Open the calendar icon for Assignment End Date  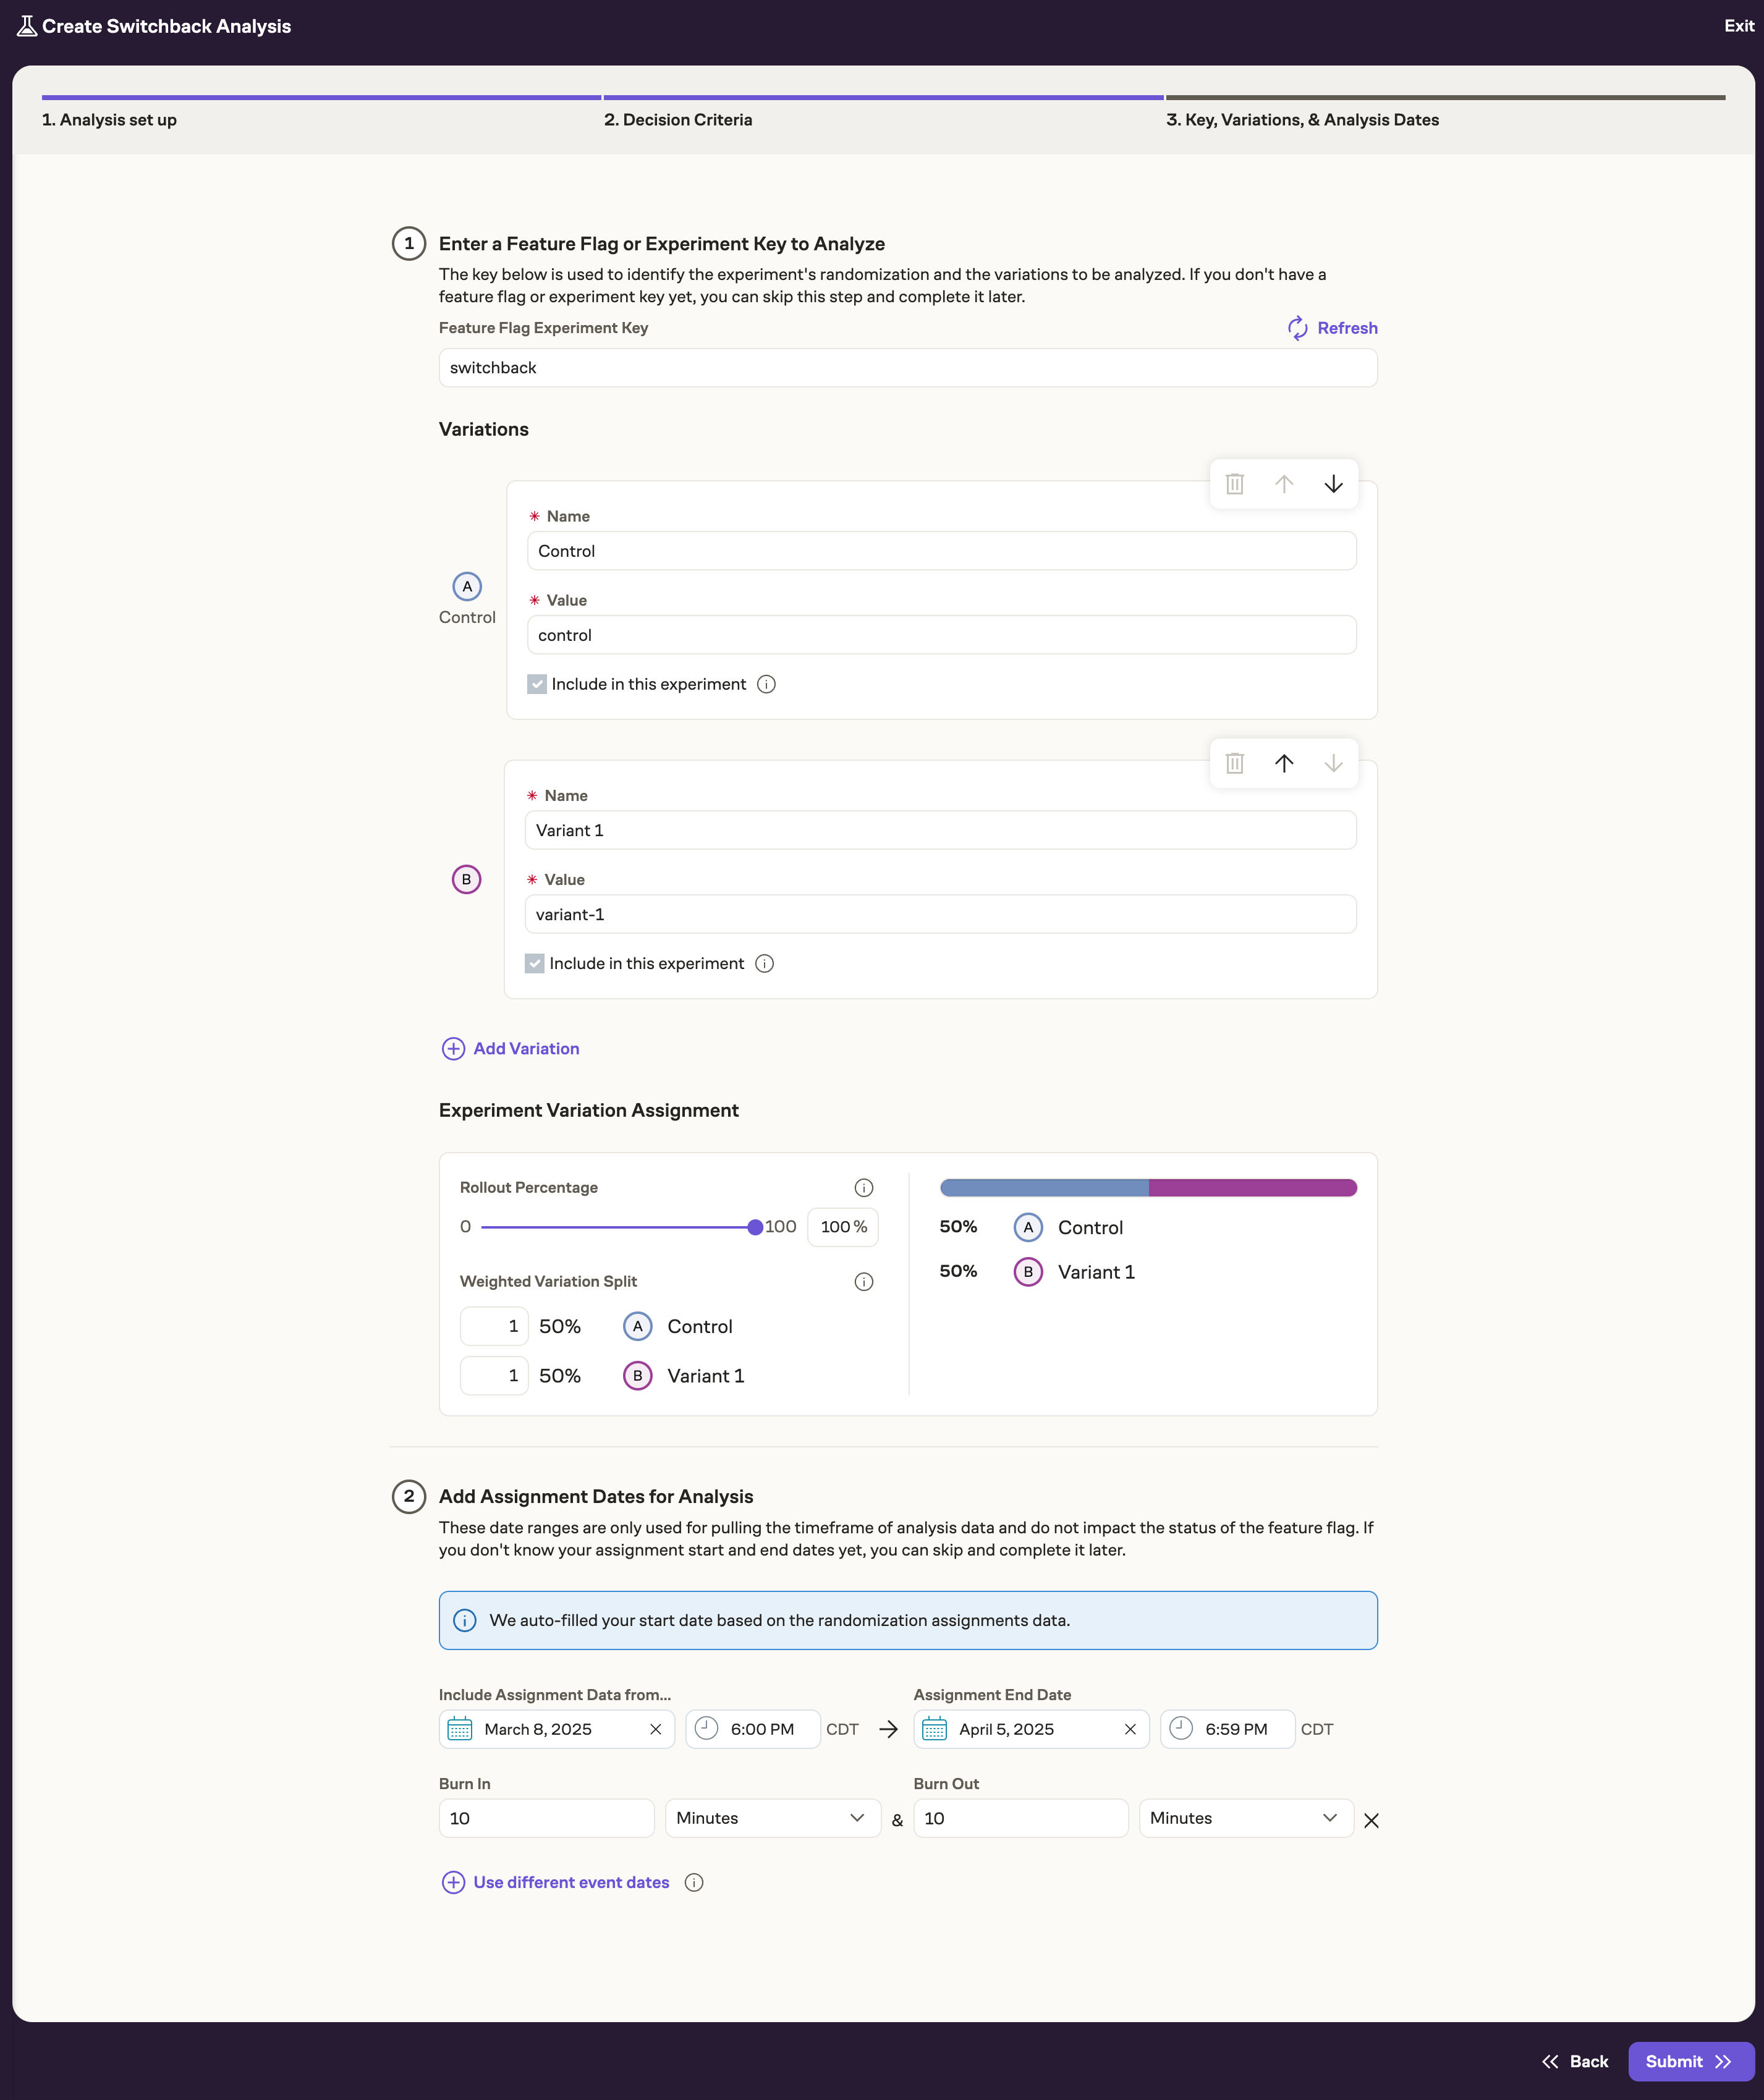click(934, 1729)
